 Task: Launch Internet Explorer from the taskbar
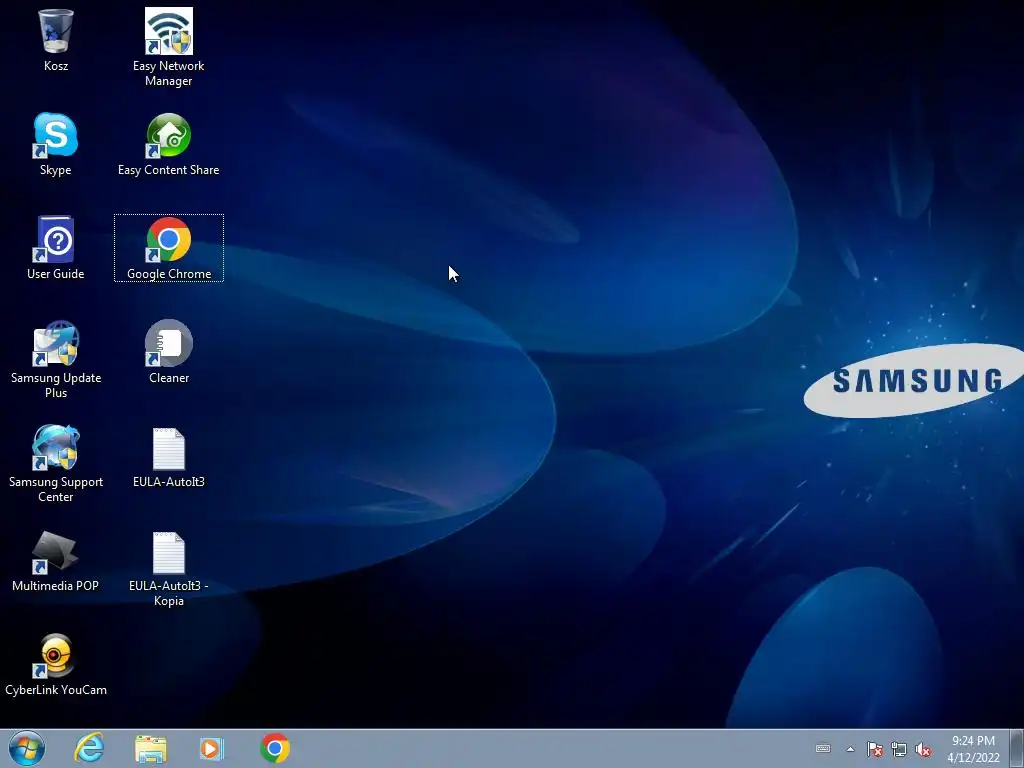pyautogui.click(x=89, y=748)
